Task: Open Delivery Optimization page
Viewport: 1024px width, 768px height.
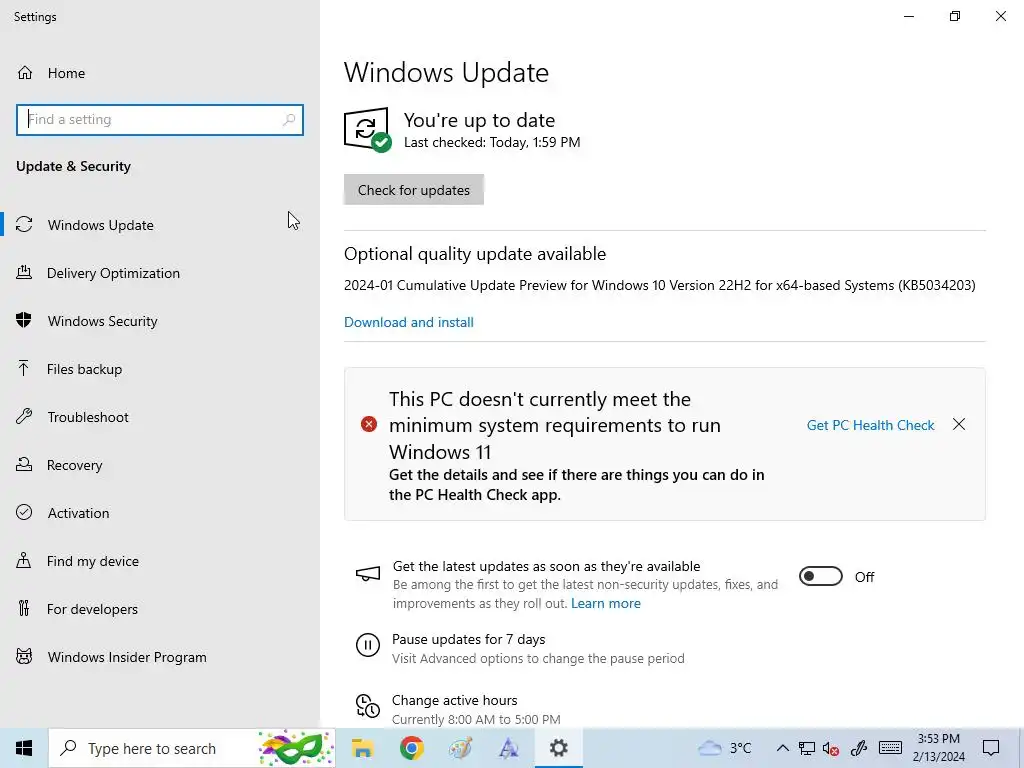Action: pos(160,273)
